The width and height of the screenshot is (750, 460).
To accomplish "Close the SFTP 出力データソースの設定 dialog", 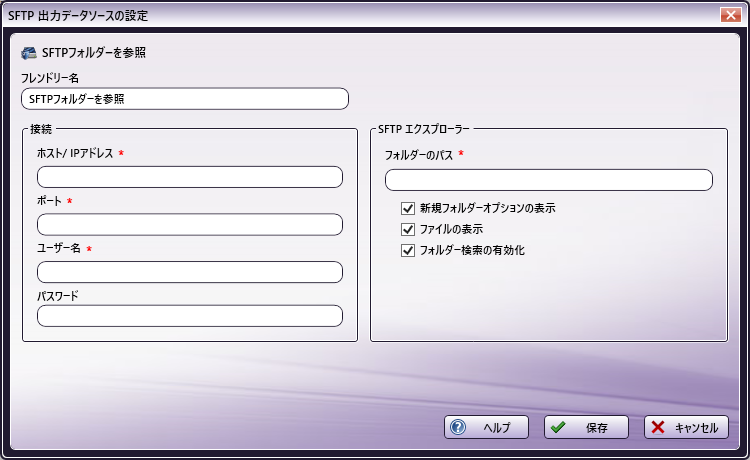I will [x=730, y=15].
